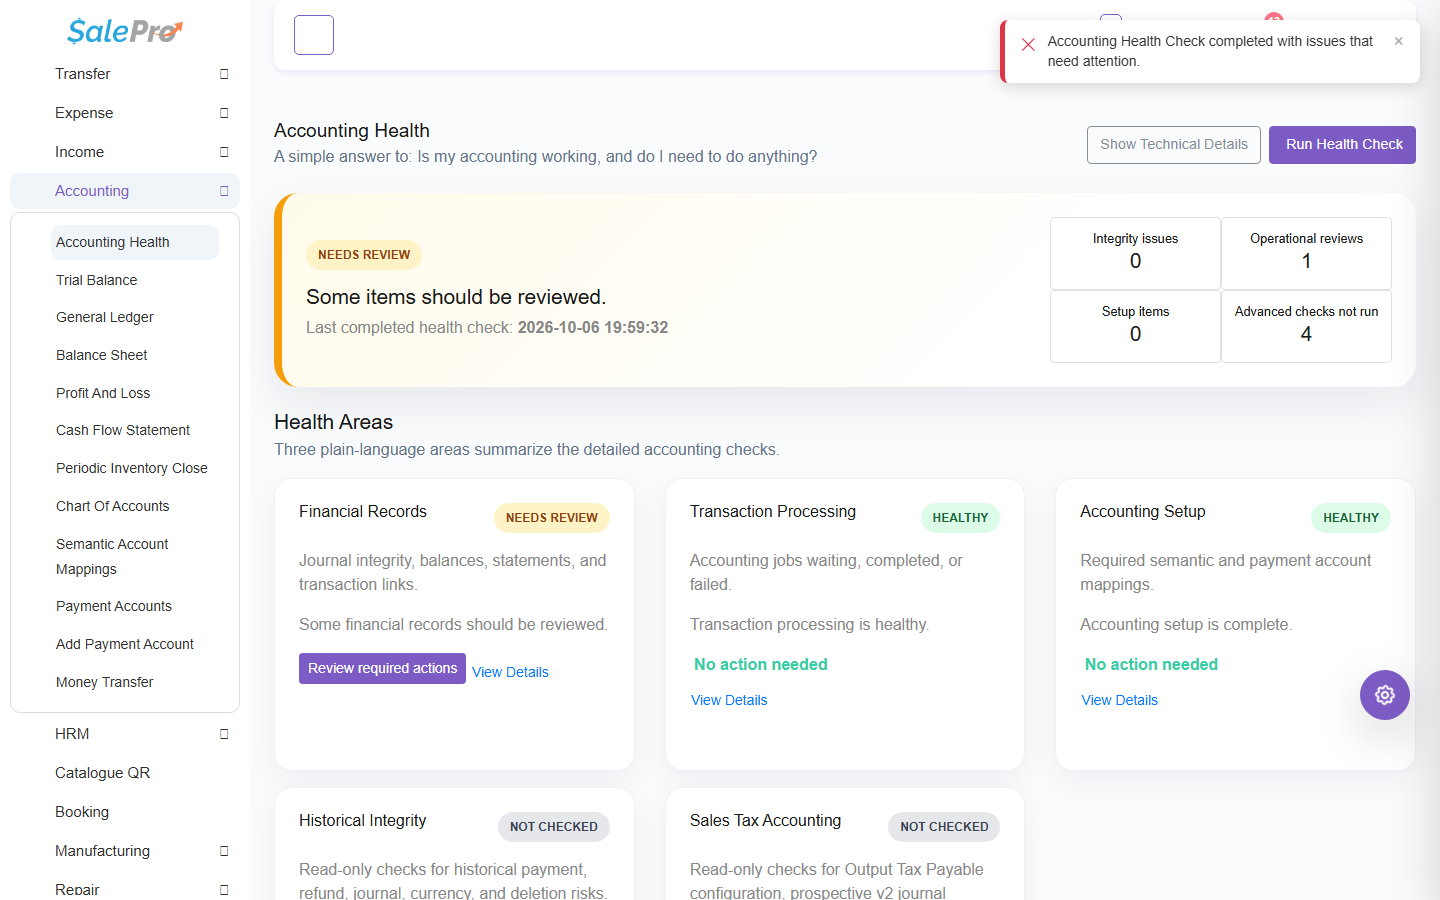Screen dimensions: 1440x900
Task: Click the HEALTHY badge on Transaction Processing
Action: tap(960, 518)
